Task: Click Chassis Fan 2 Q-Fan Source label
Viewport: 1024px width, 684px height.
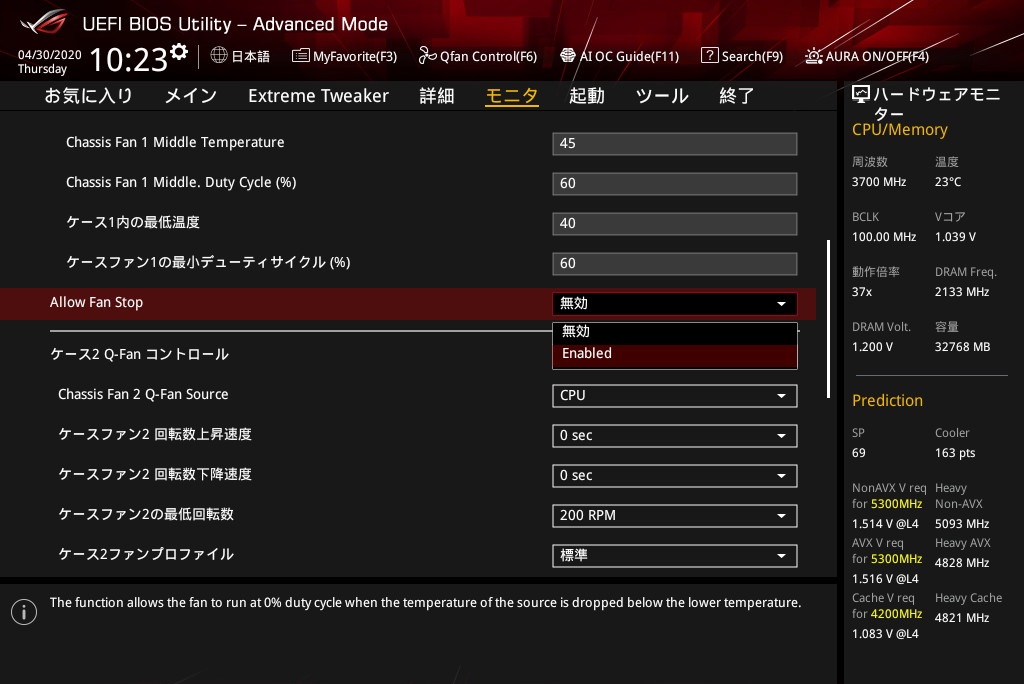Action: [143, 395]
